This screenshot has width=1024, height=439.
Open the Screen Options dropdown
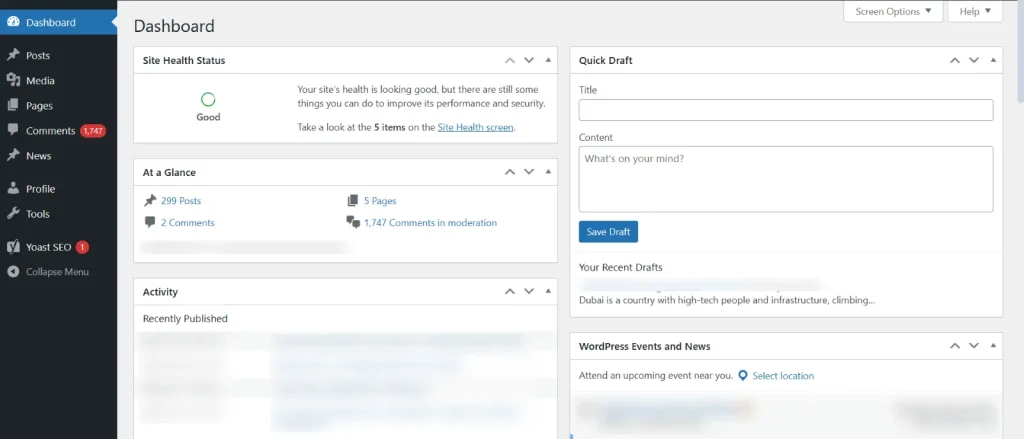click(893, 12)
